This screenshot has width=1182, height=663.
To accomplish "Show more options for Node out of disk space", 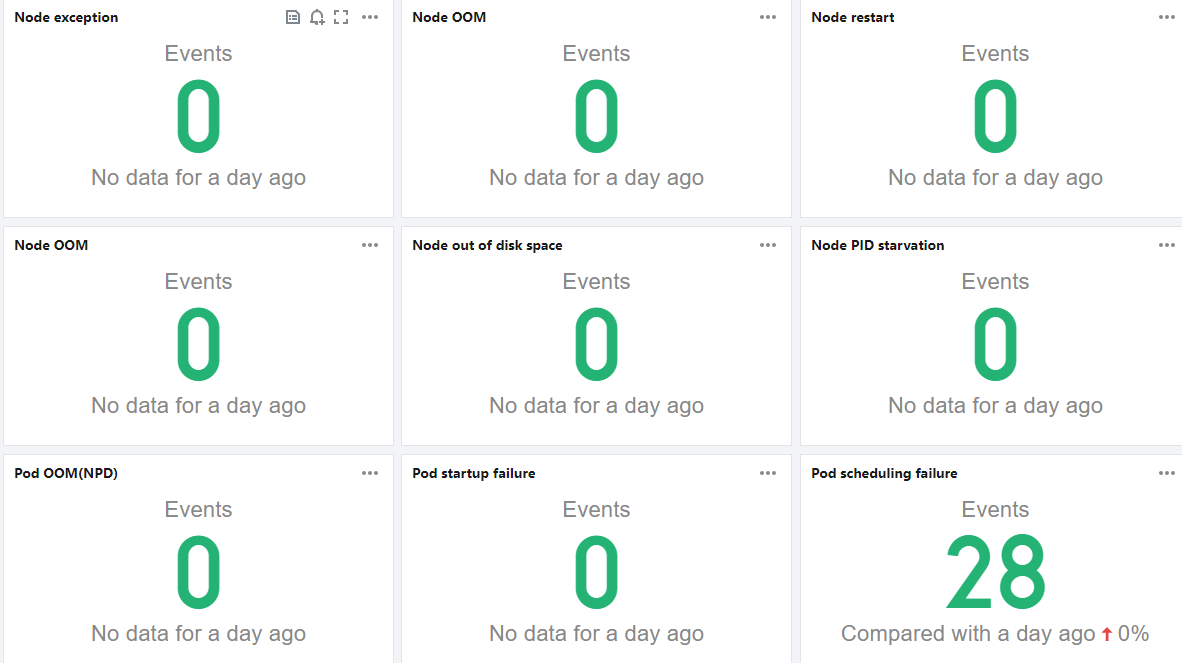I will (768, 245).
